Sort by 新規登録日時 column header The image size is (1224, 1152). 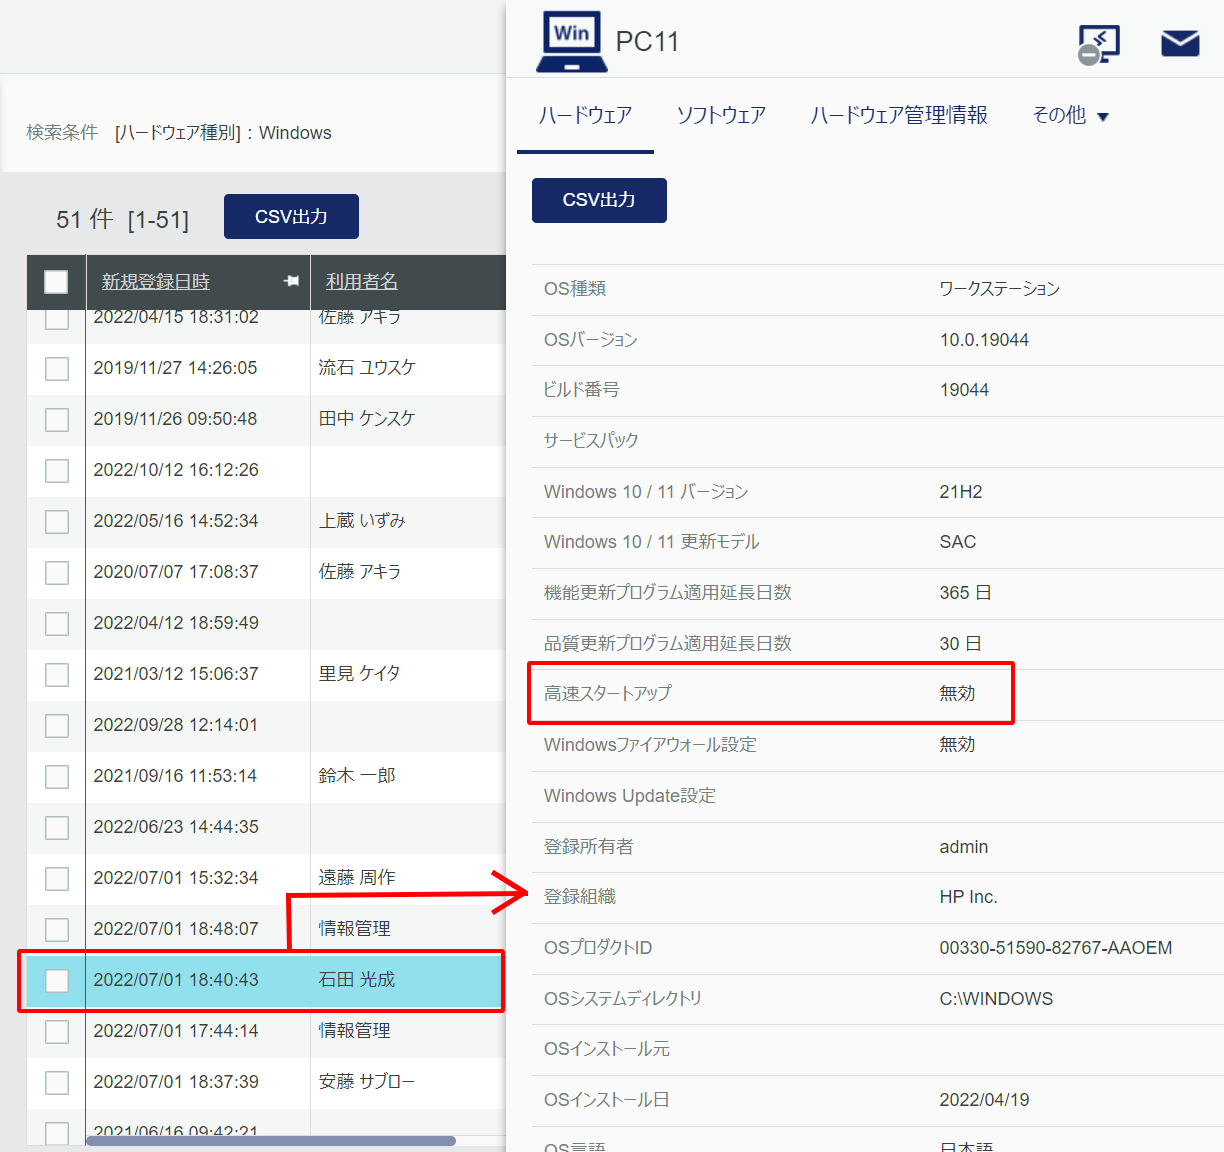[x=155, y=282]
